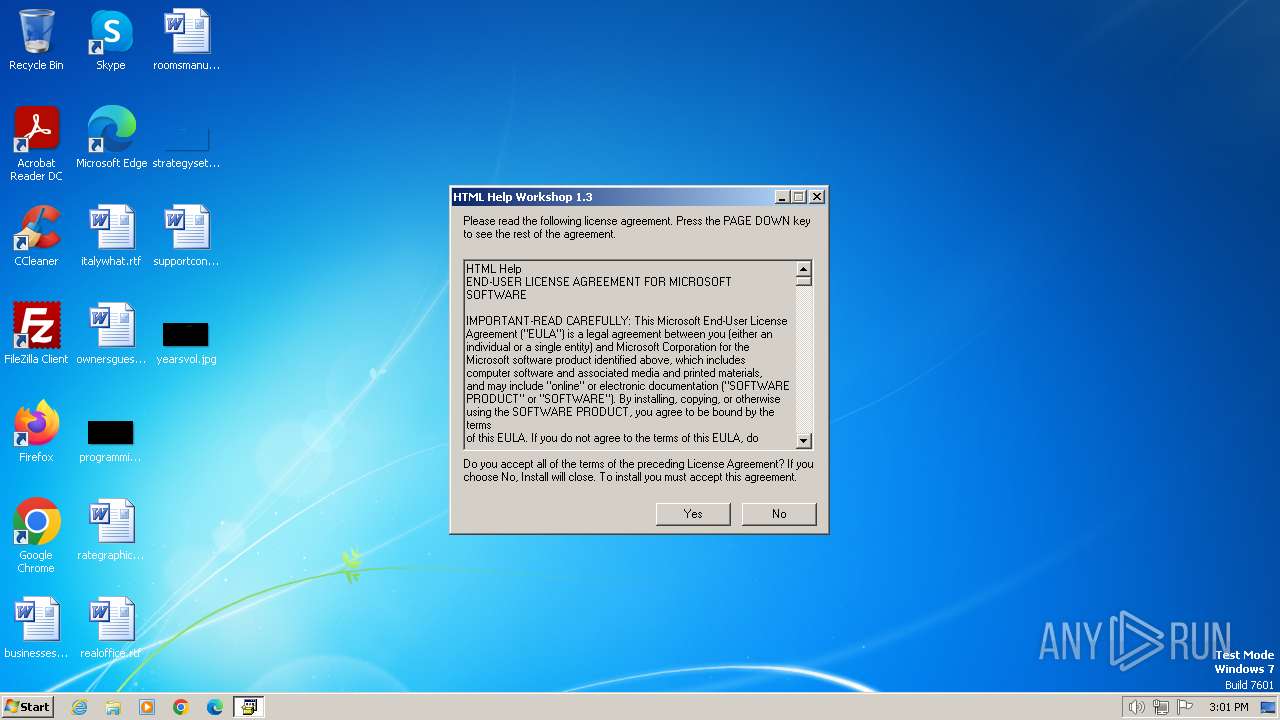Select the businesses document icon
Image resolution: width=1280 pixels, height=720 pixels.
tap(36, 628)
